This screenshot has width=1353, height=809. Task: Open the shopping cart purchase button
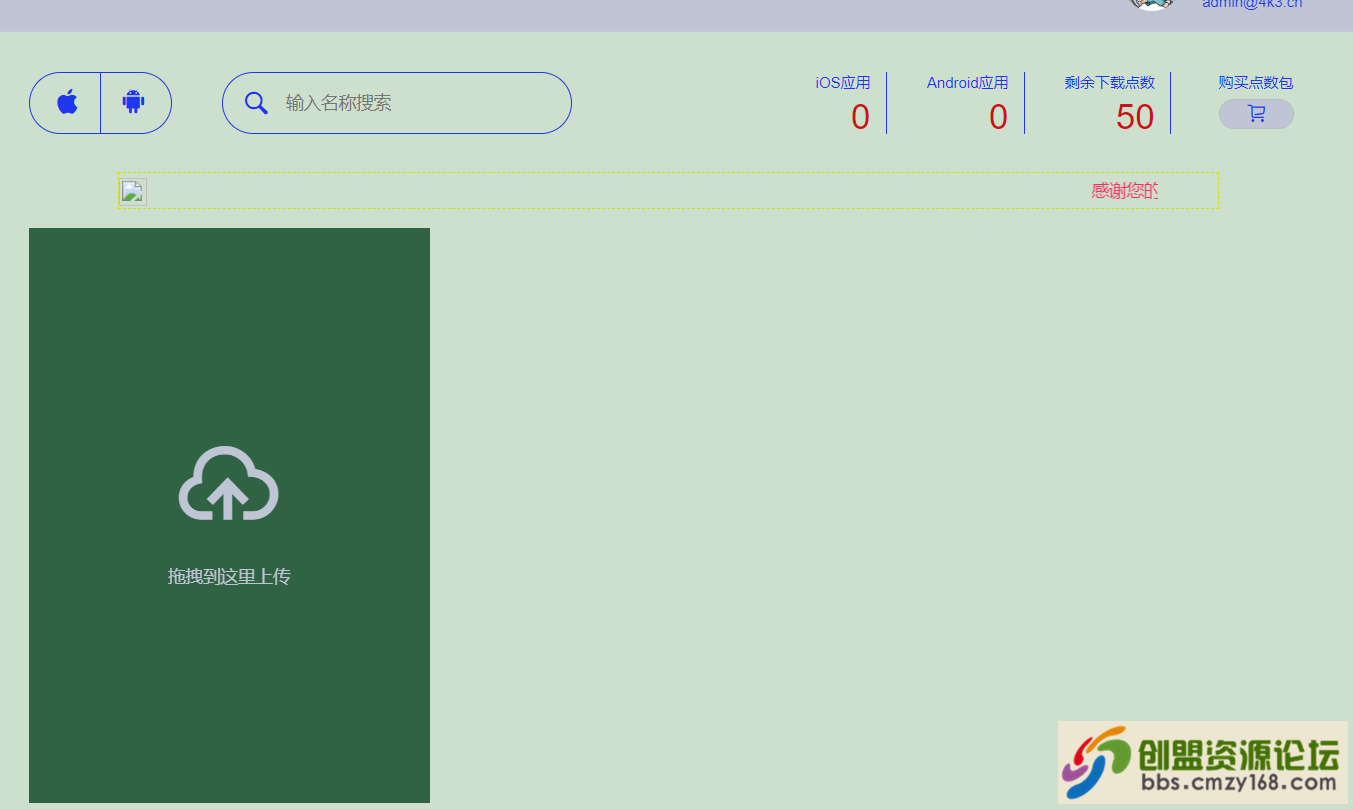[x=1256, y=114]
